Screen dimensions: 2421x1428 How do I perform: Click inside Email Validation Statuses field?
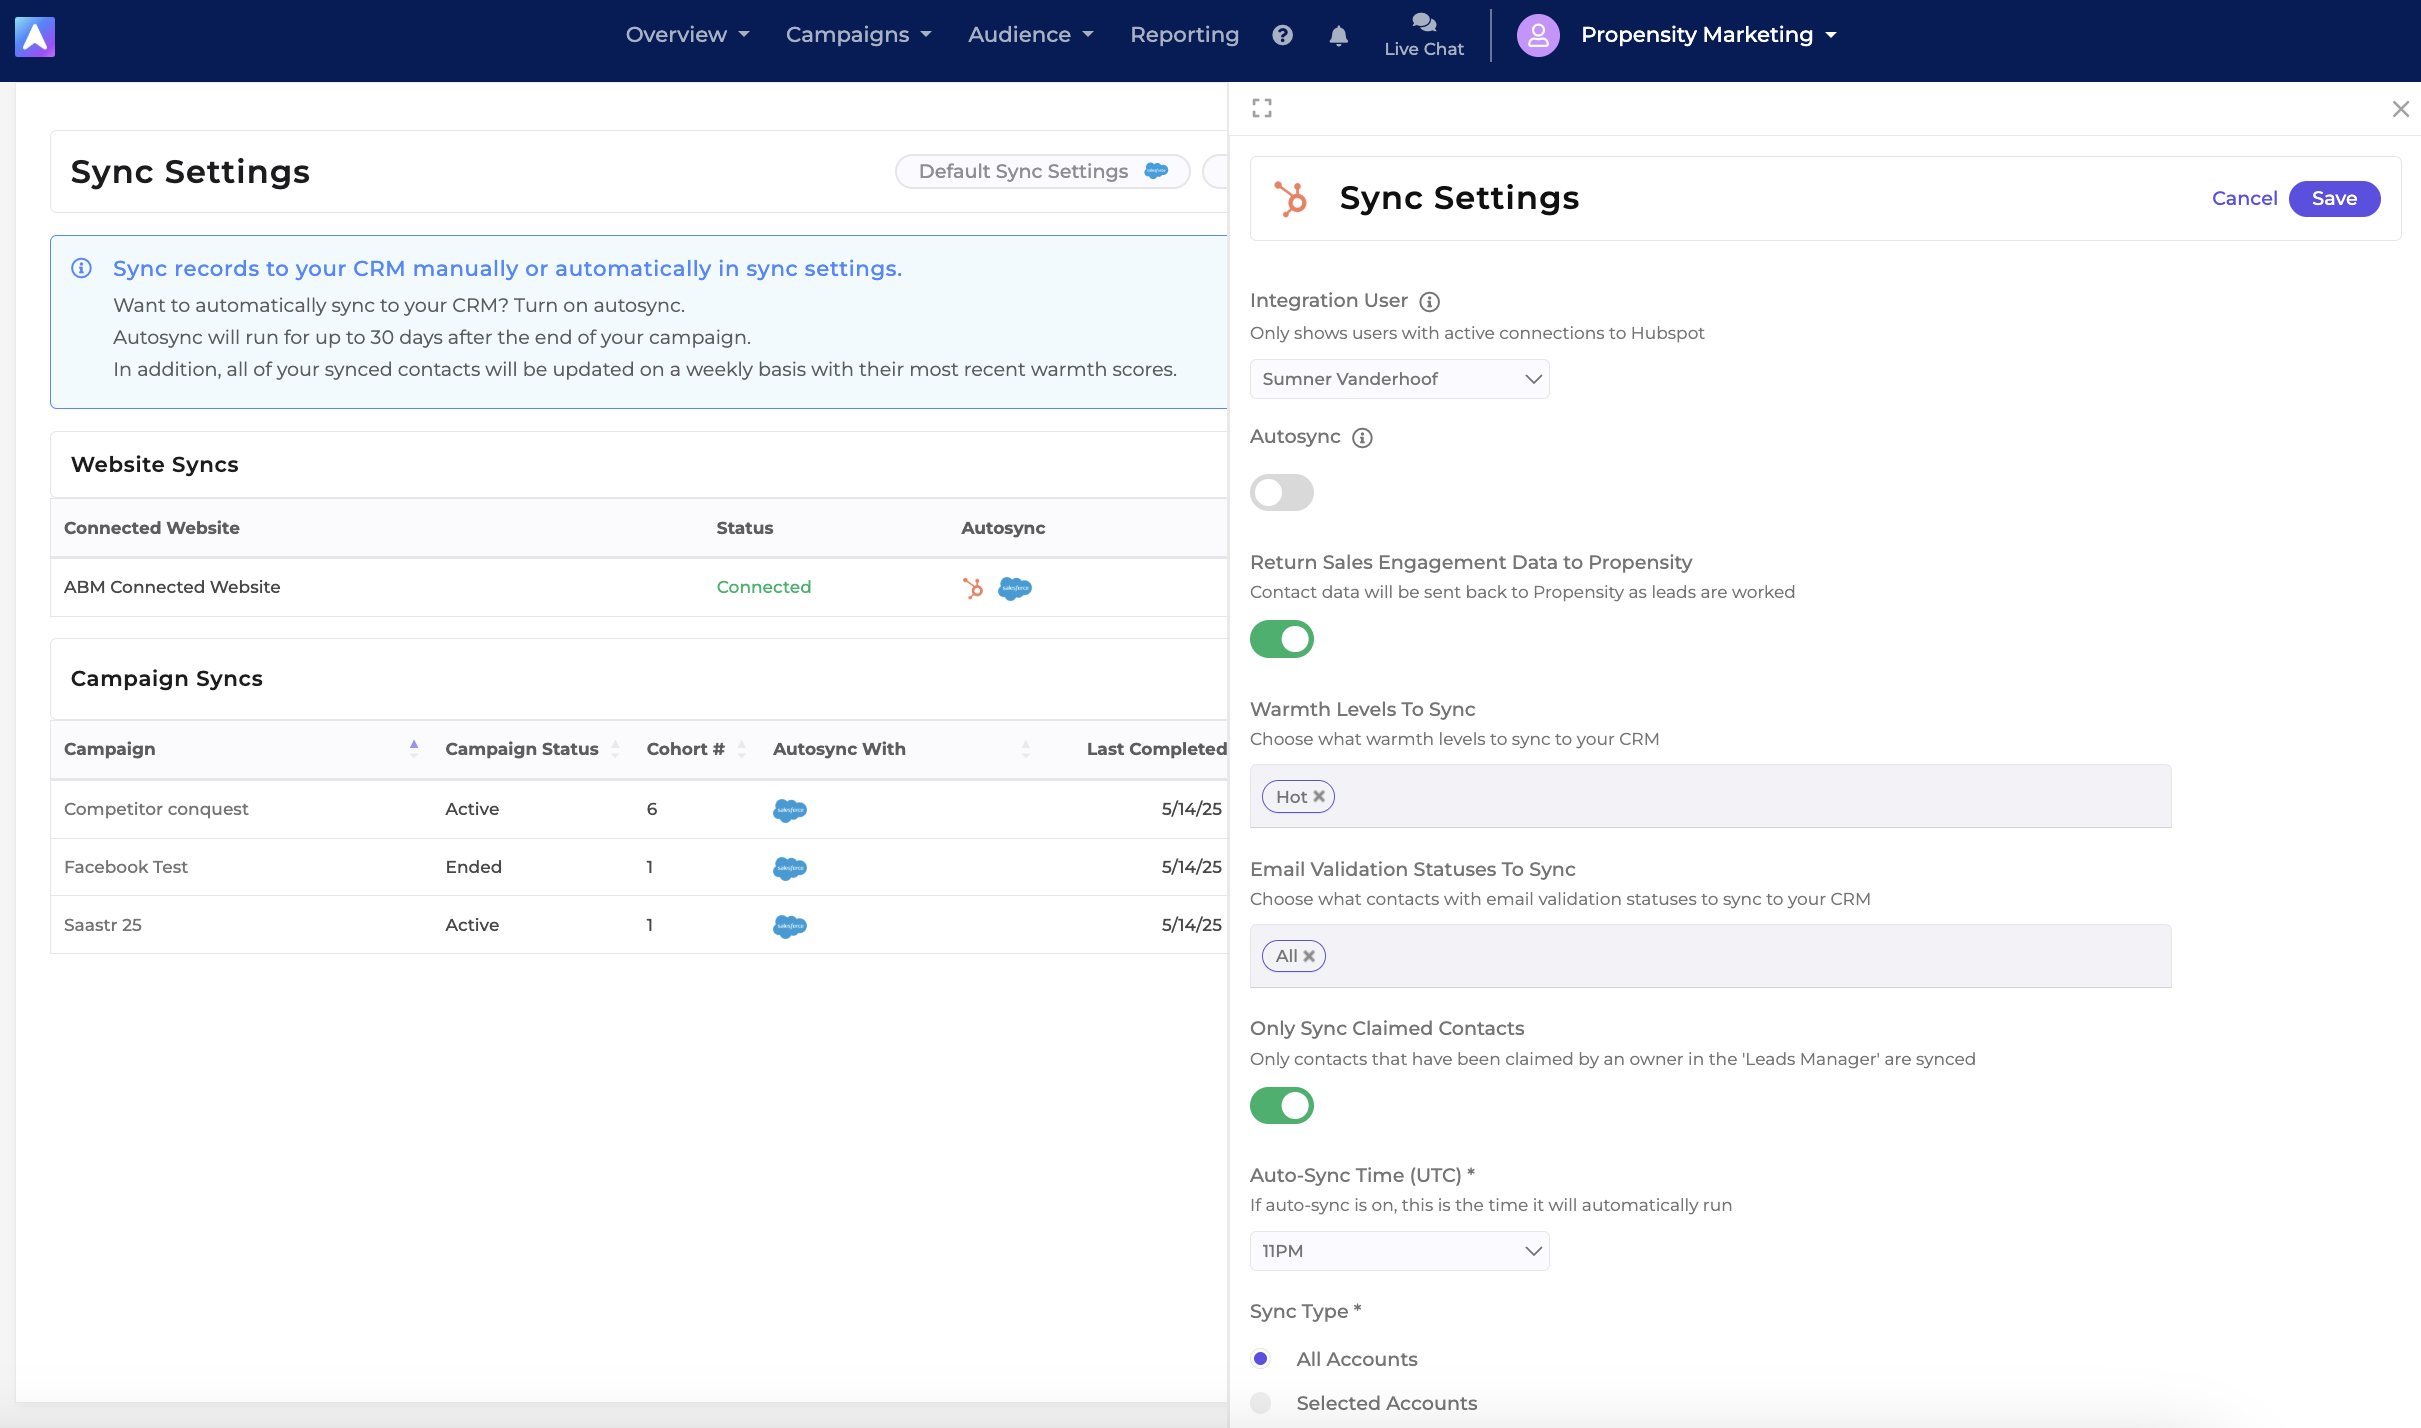(1710, 956)
